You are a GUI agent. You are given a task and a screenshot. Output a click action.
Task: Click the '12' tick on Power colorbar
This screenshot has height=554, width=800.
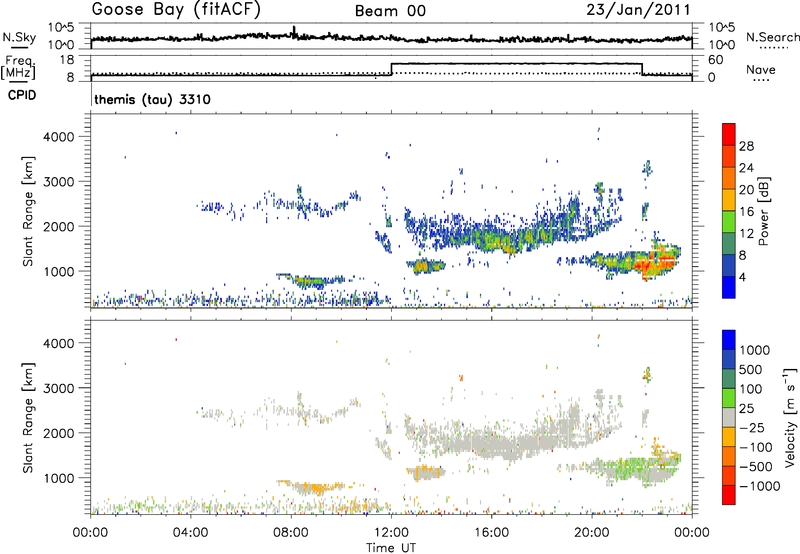(746, 233)
